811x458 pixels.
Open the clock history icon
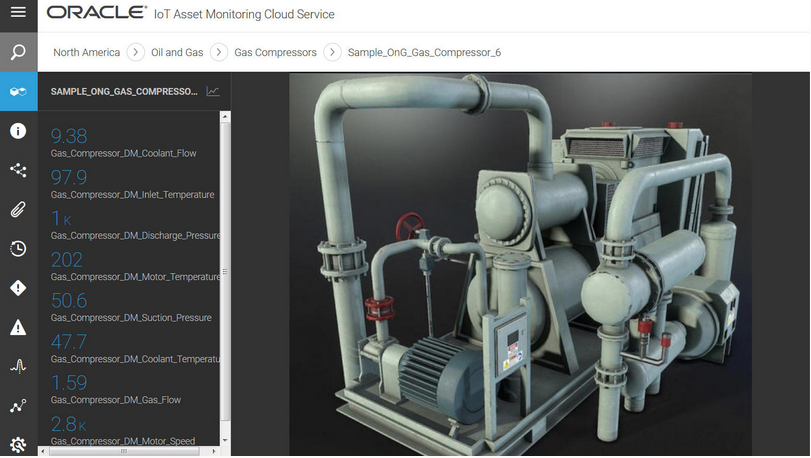[18, 249]
